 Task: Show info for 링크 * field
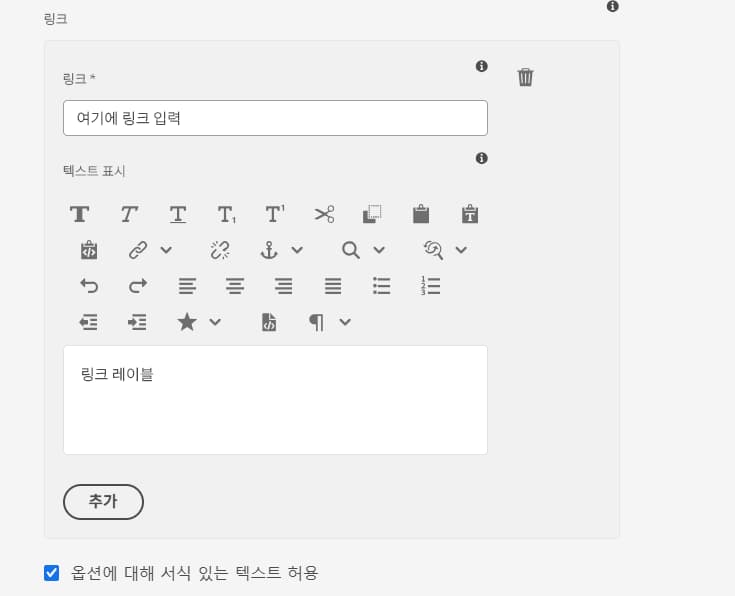tap(481, 66)
